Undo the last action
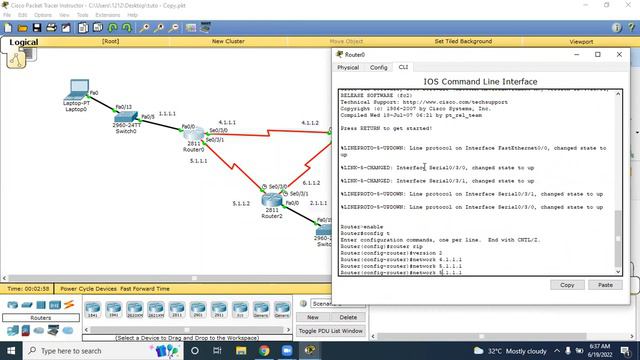This screenshot has width=640, height=360. (113, 28)
